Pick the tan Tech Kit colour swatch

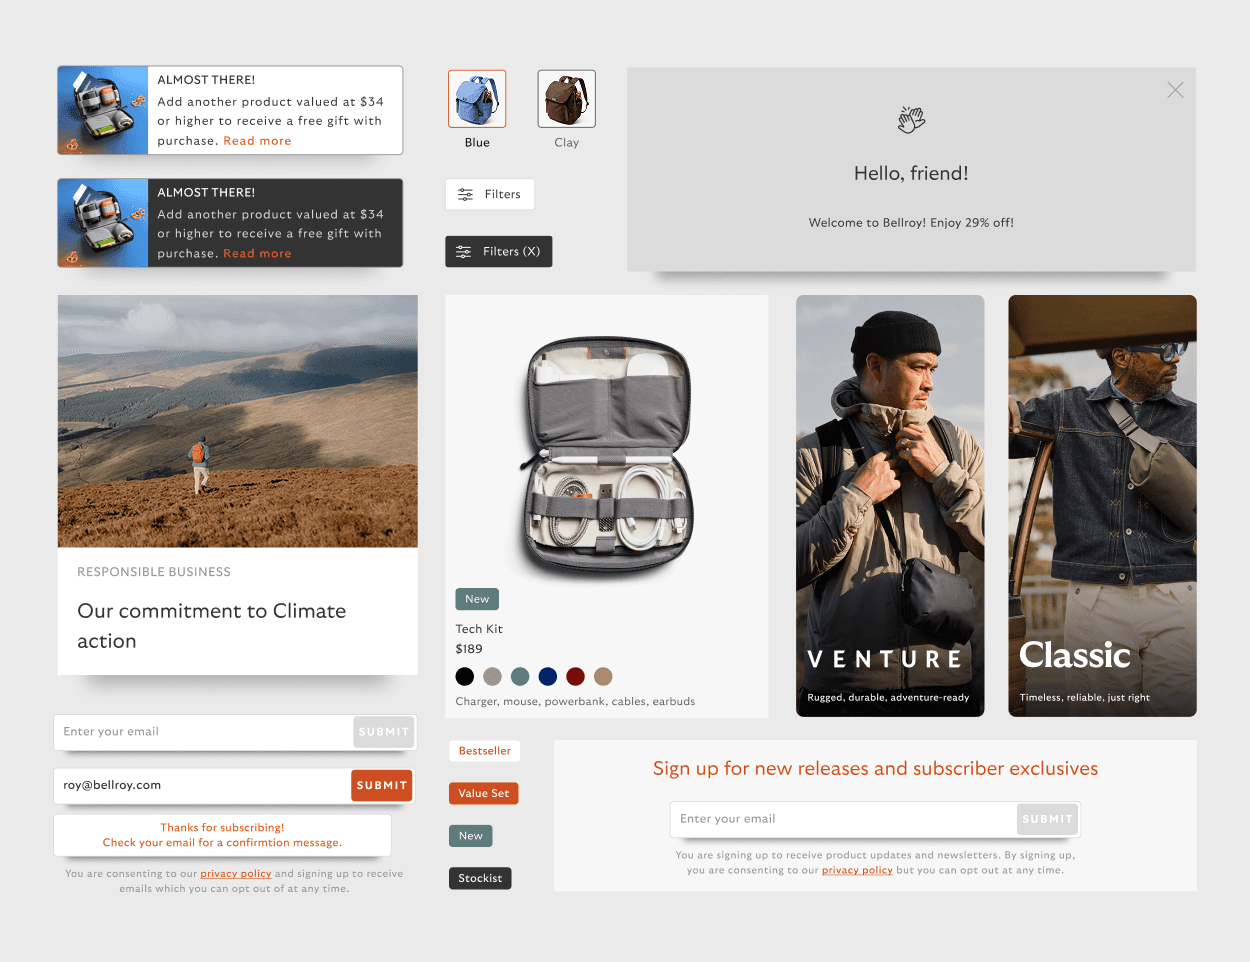coord(603,677)
